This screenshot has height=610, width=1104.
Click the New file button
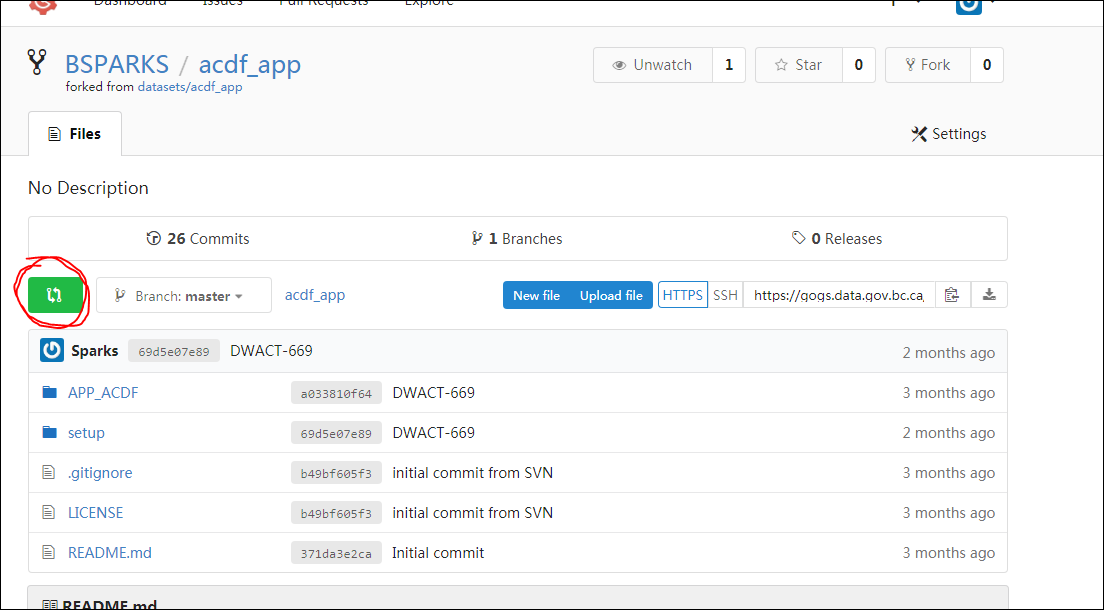point(536,295)
